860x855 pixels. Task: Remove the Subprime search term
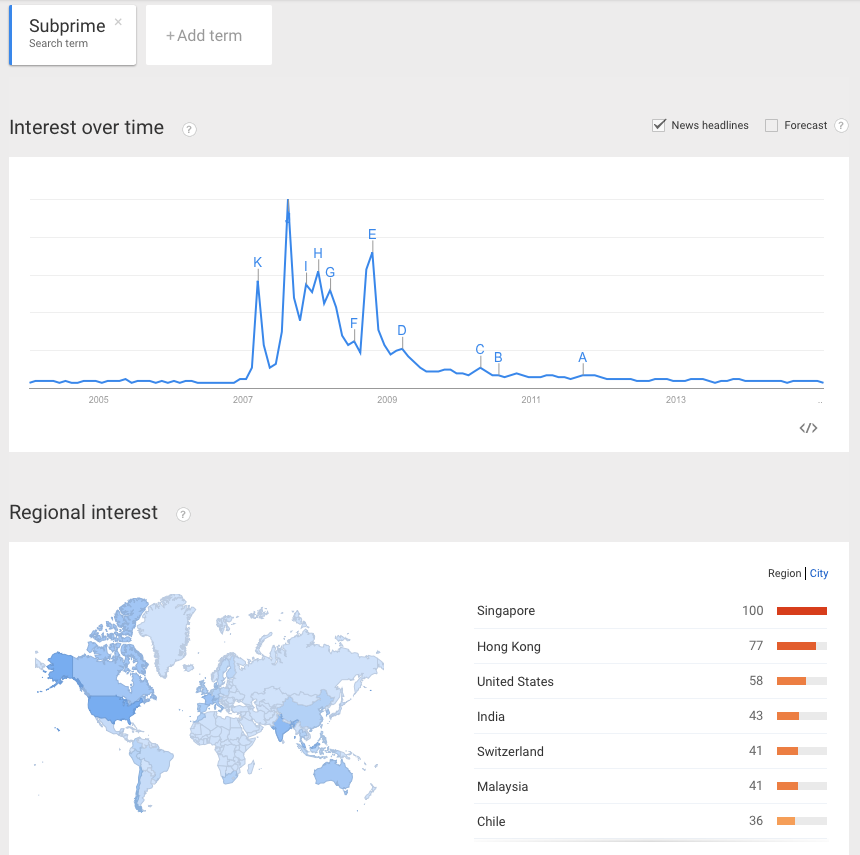118,21
